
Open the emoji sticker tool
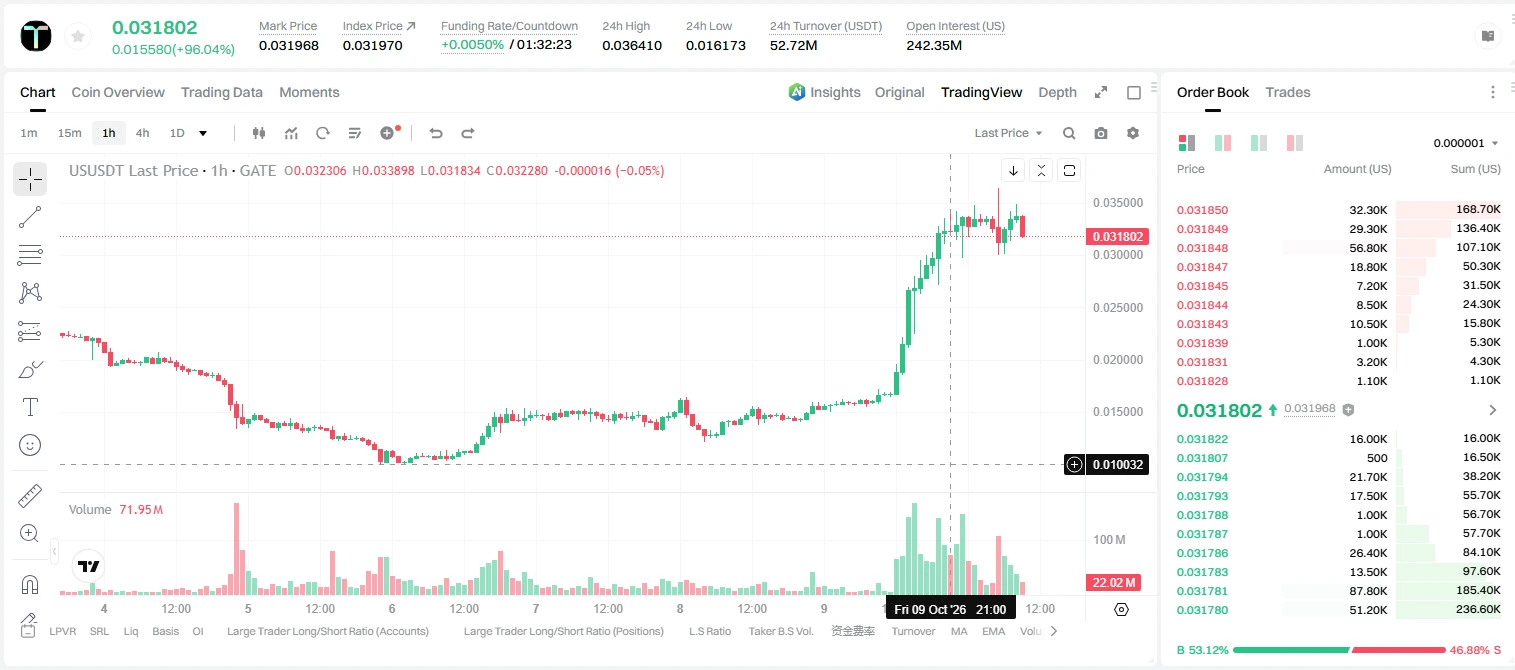(x=30, y=445)
